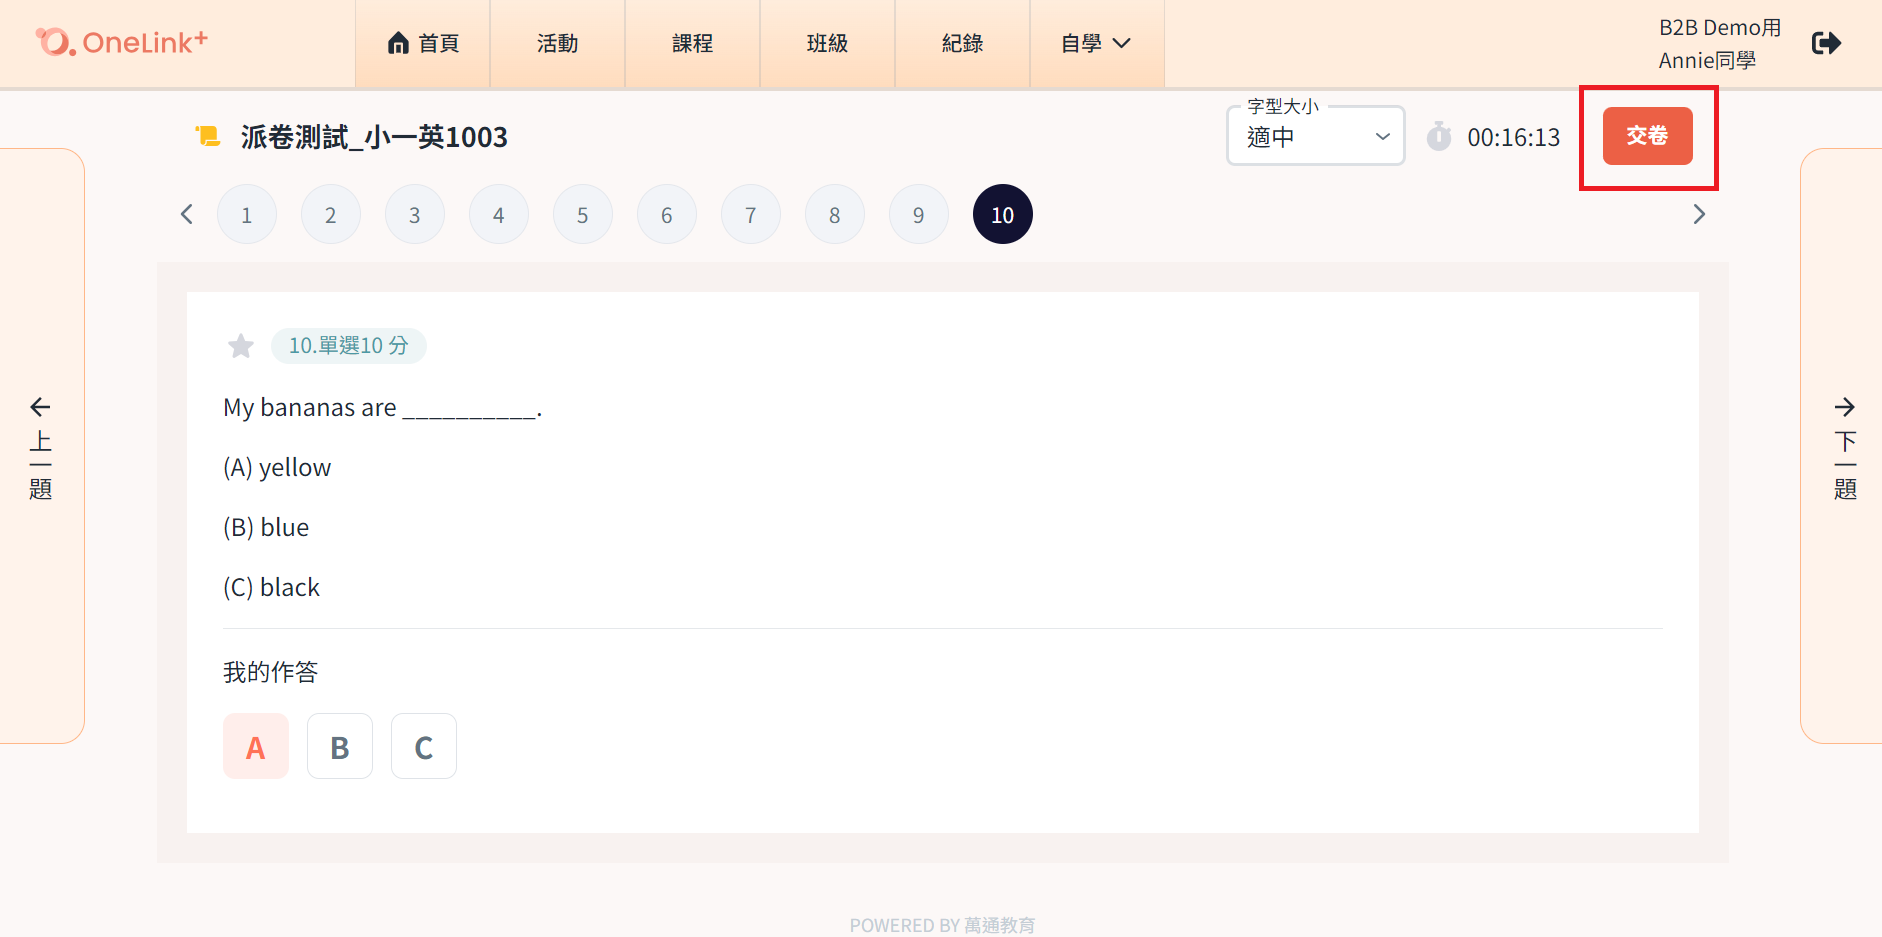
Task: Select current question 10 circle
Action: (1003, 214)
